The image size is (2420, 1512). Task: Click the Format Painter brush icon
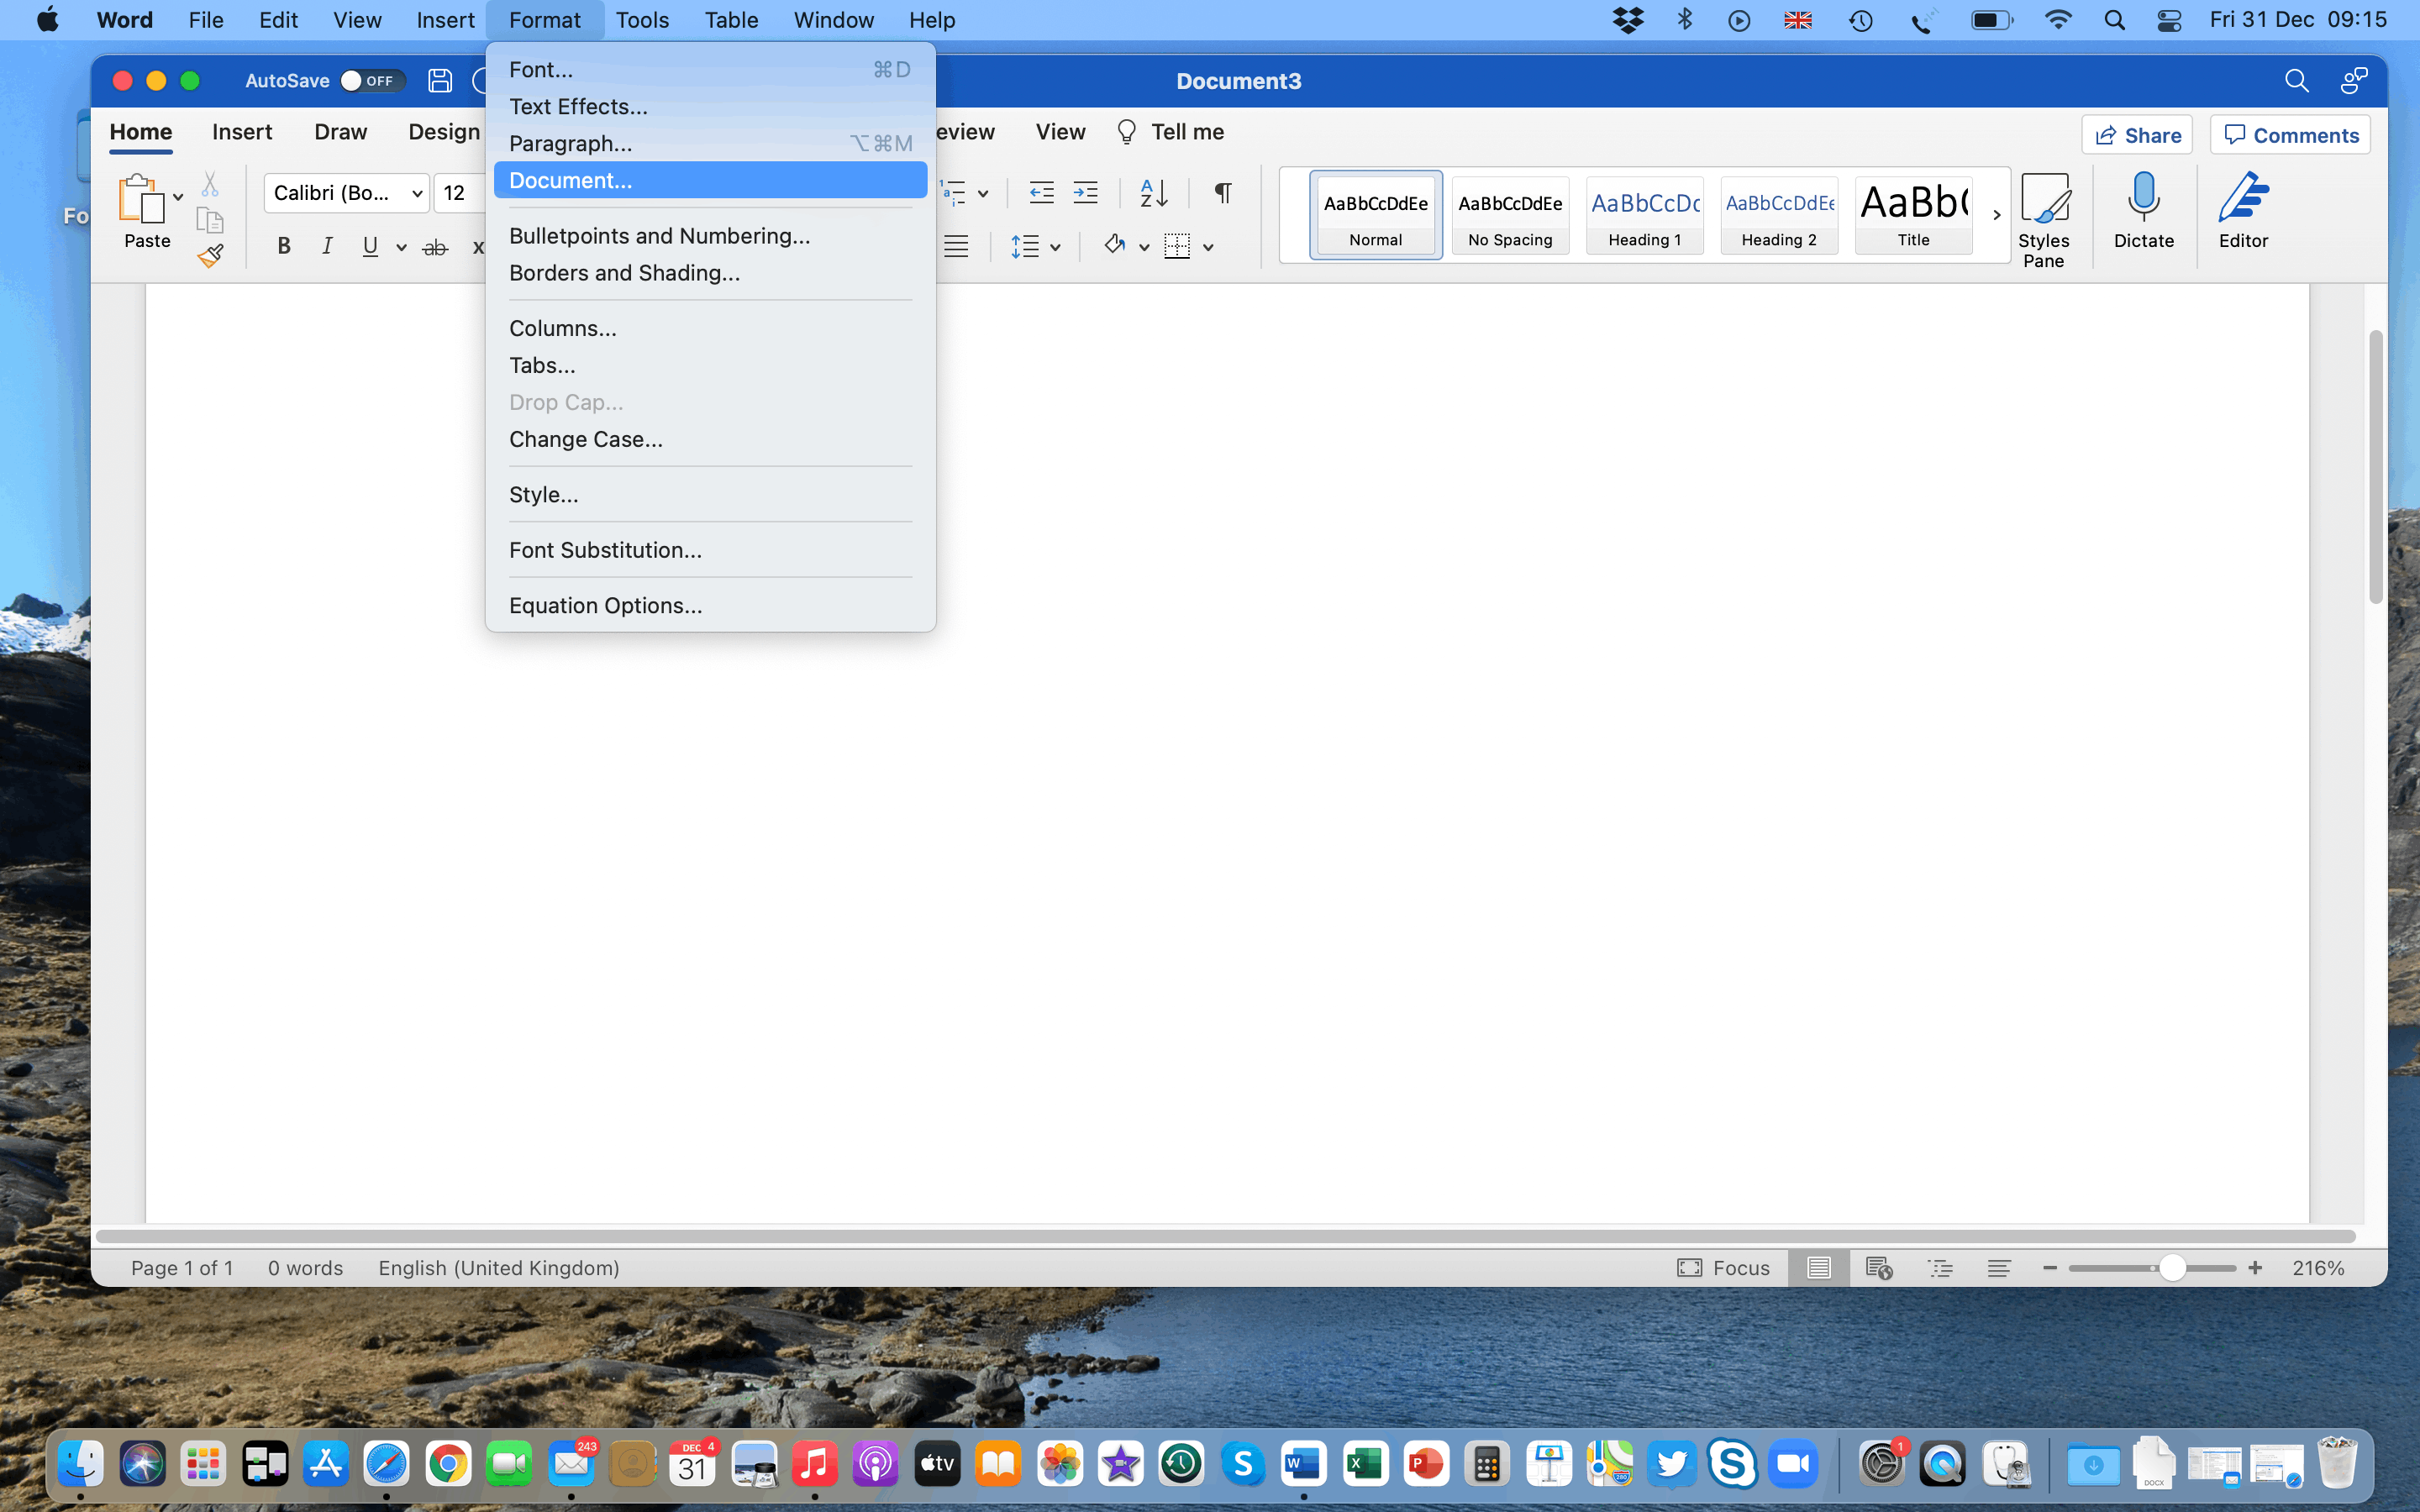pos(210,256)
